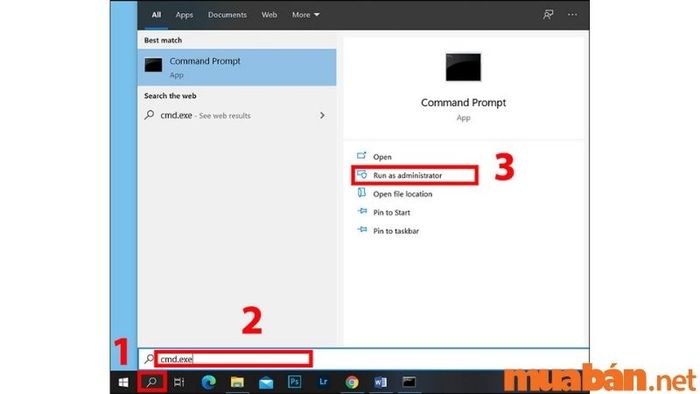
Task: Launch Photoshop from the taskbar
Action: pyautogui.click(x=294, y=382)
